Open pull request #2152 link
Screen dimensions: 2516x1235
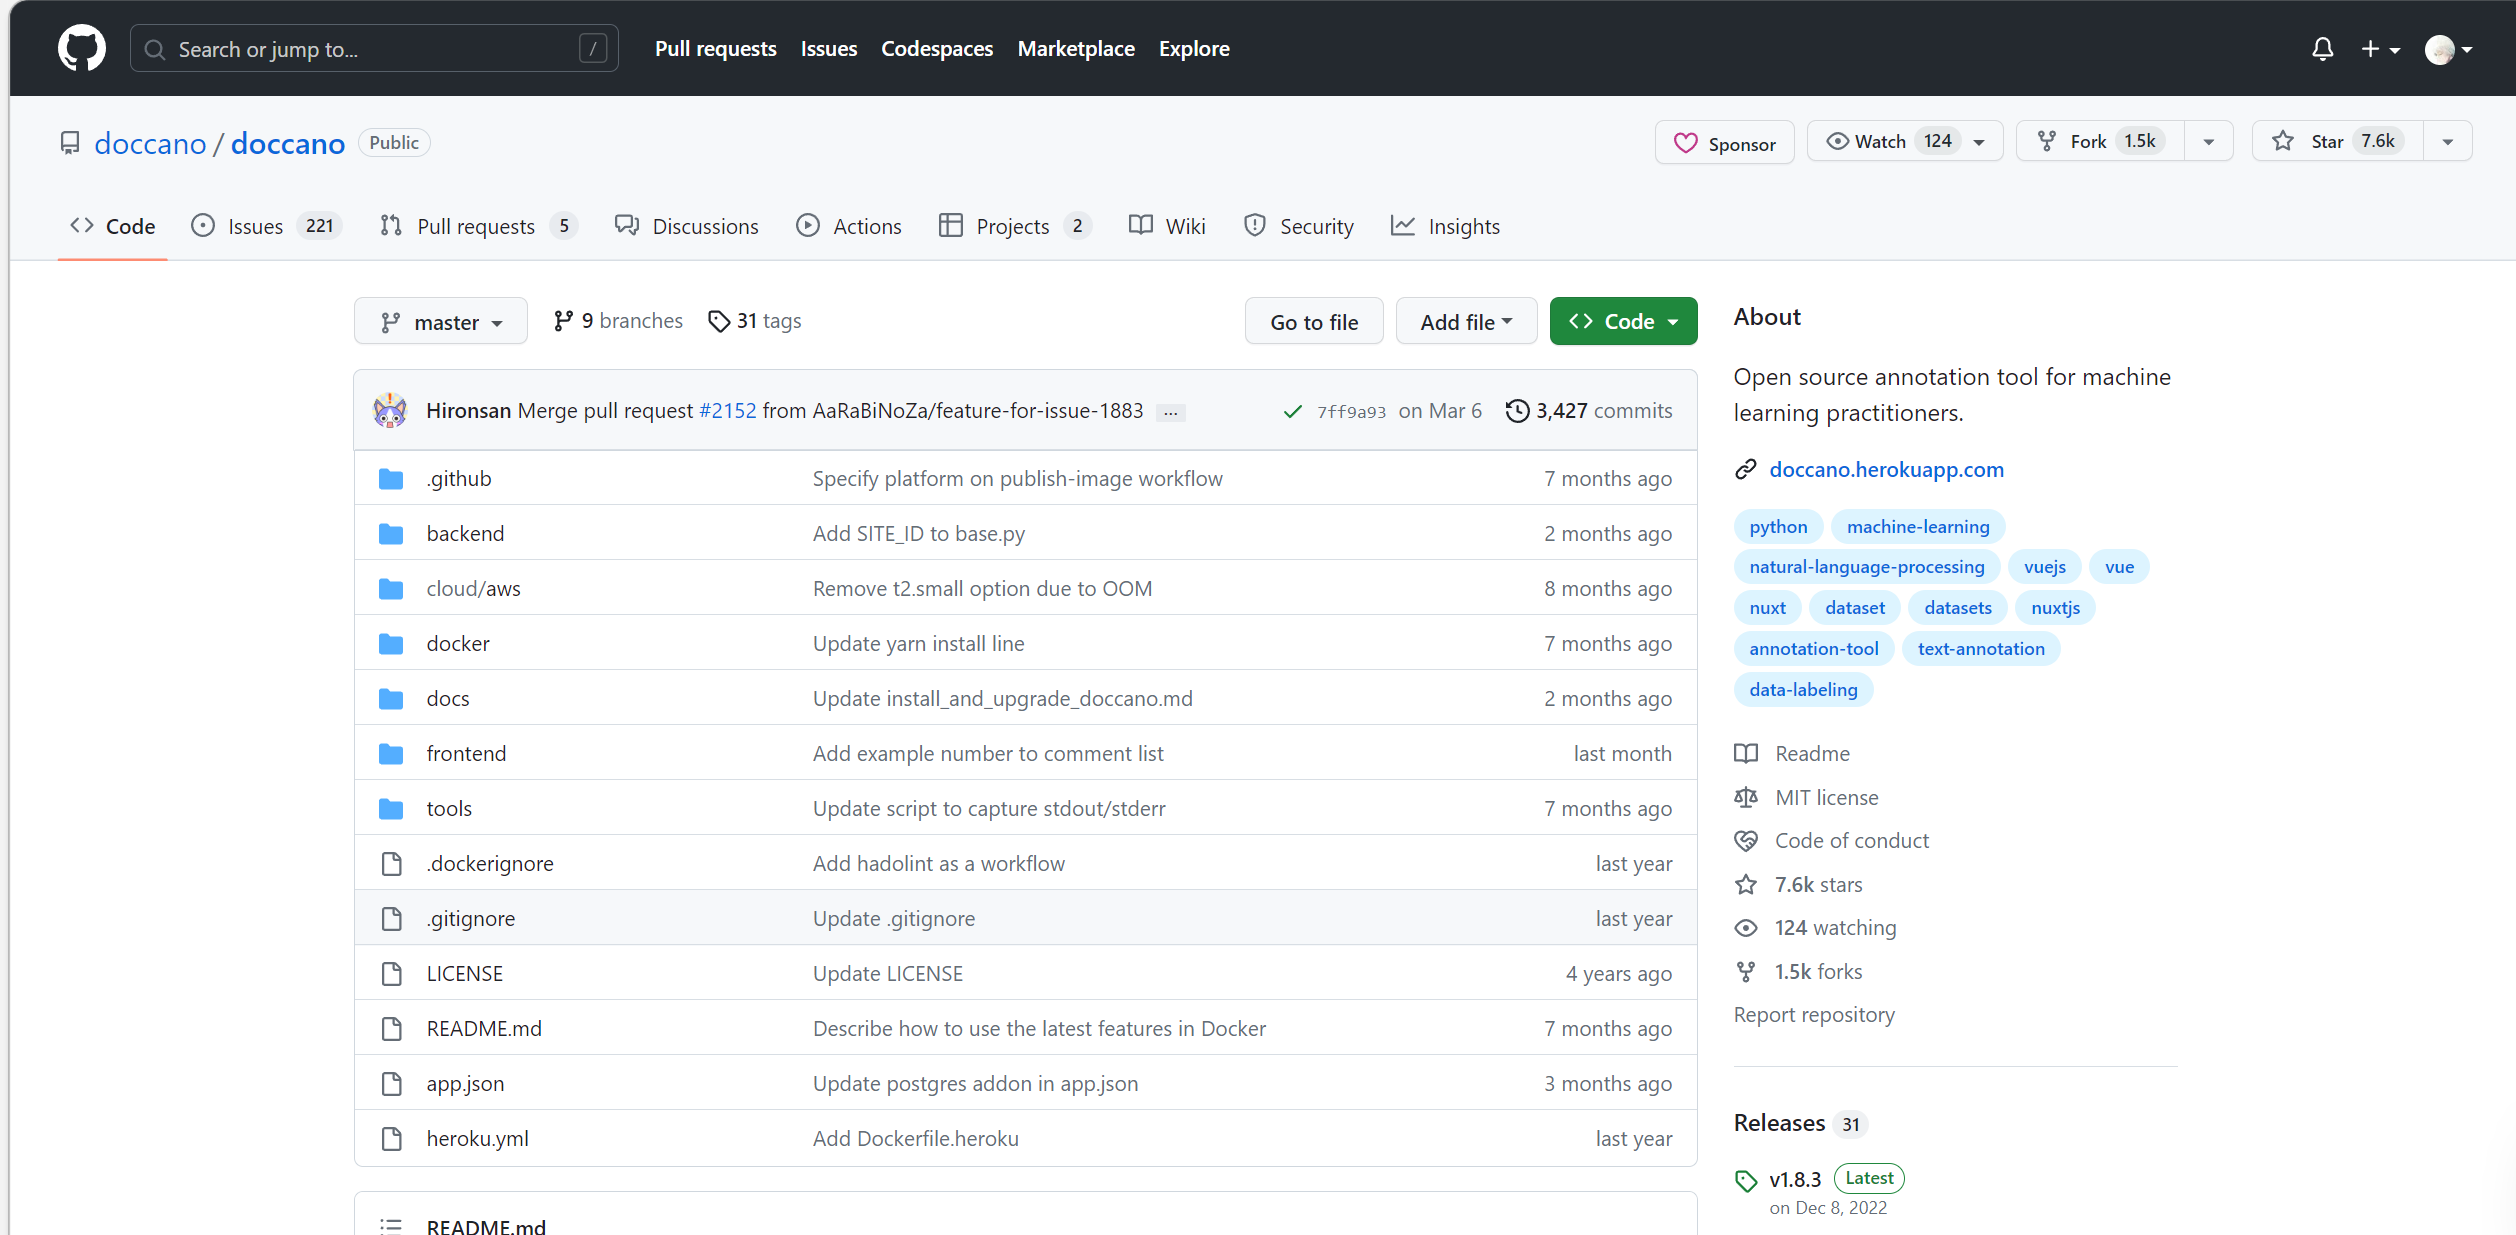point(728,411)
